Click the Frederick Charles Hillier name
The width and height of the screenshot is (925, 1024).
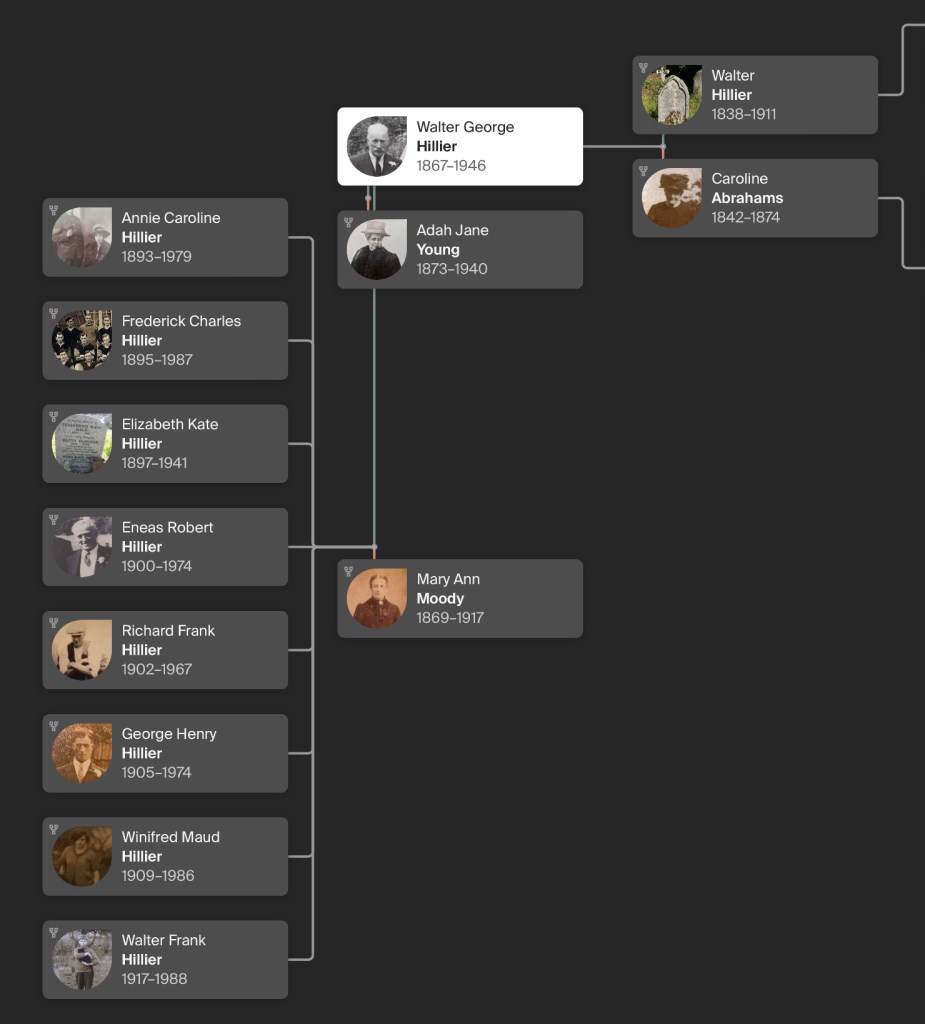tap(181, 330)
